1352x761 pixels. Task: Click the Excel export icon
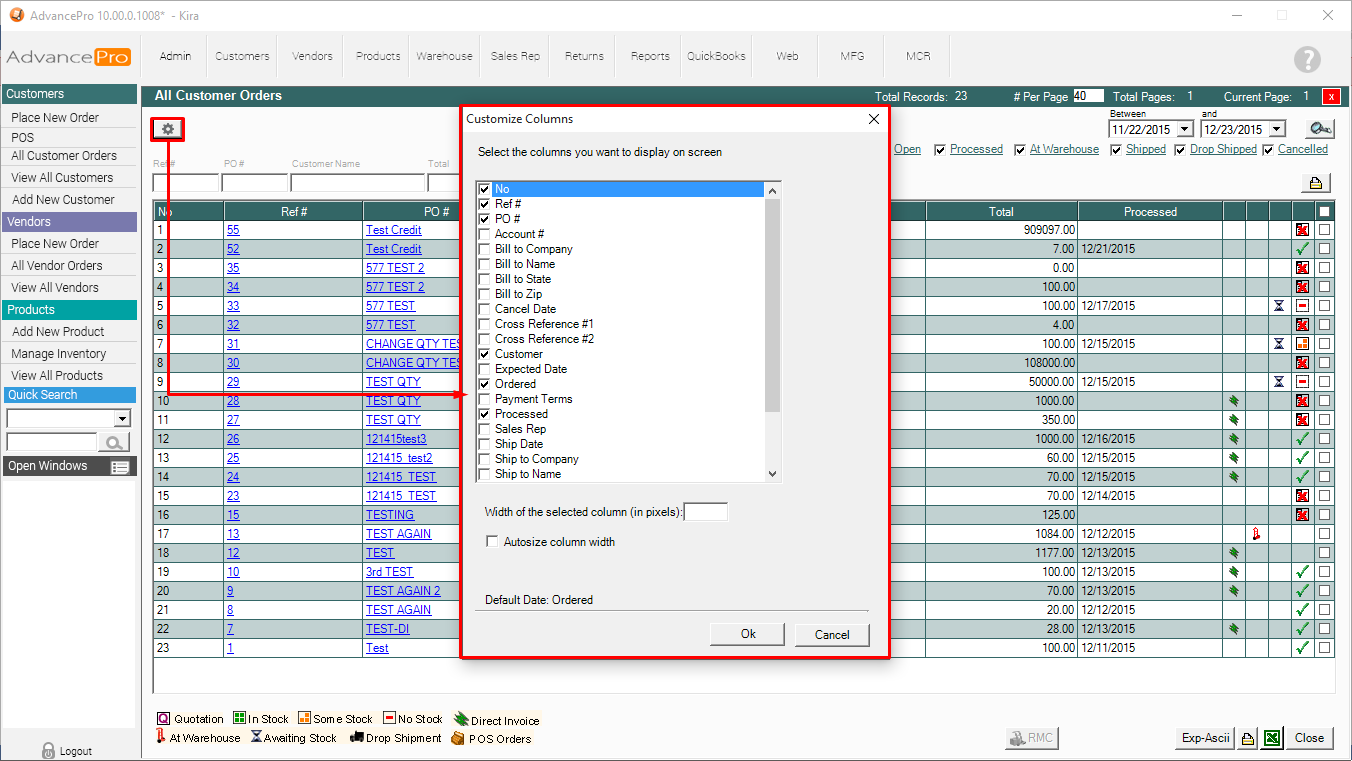click(x=1272, y=738)
